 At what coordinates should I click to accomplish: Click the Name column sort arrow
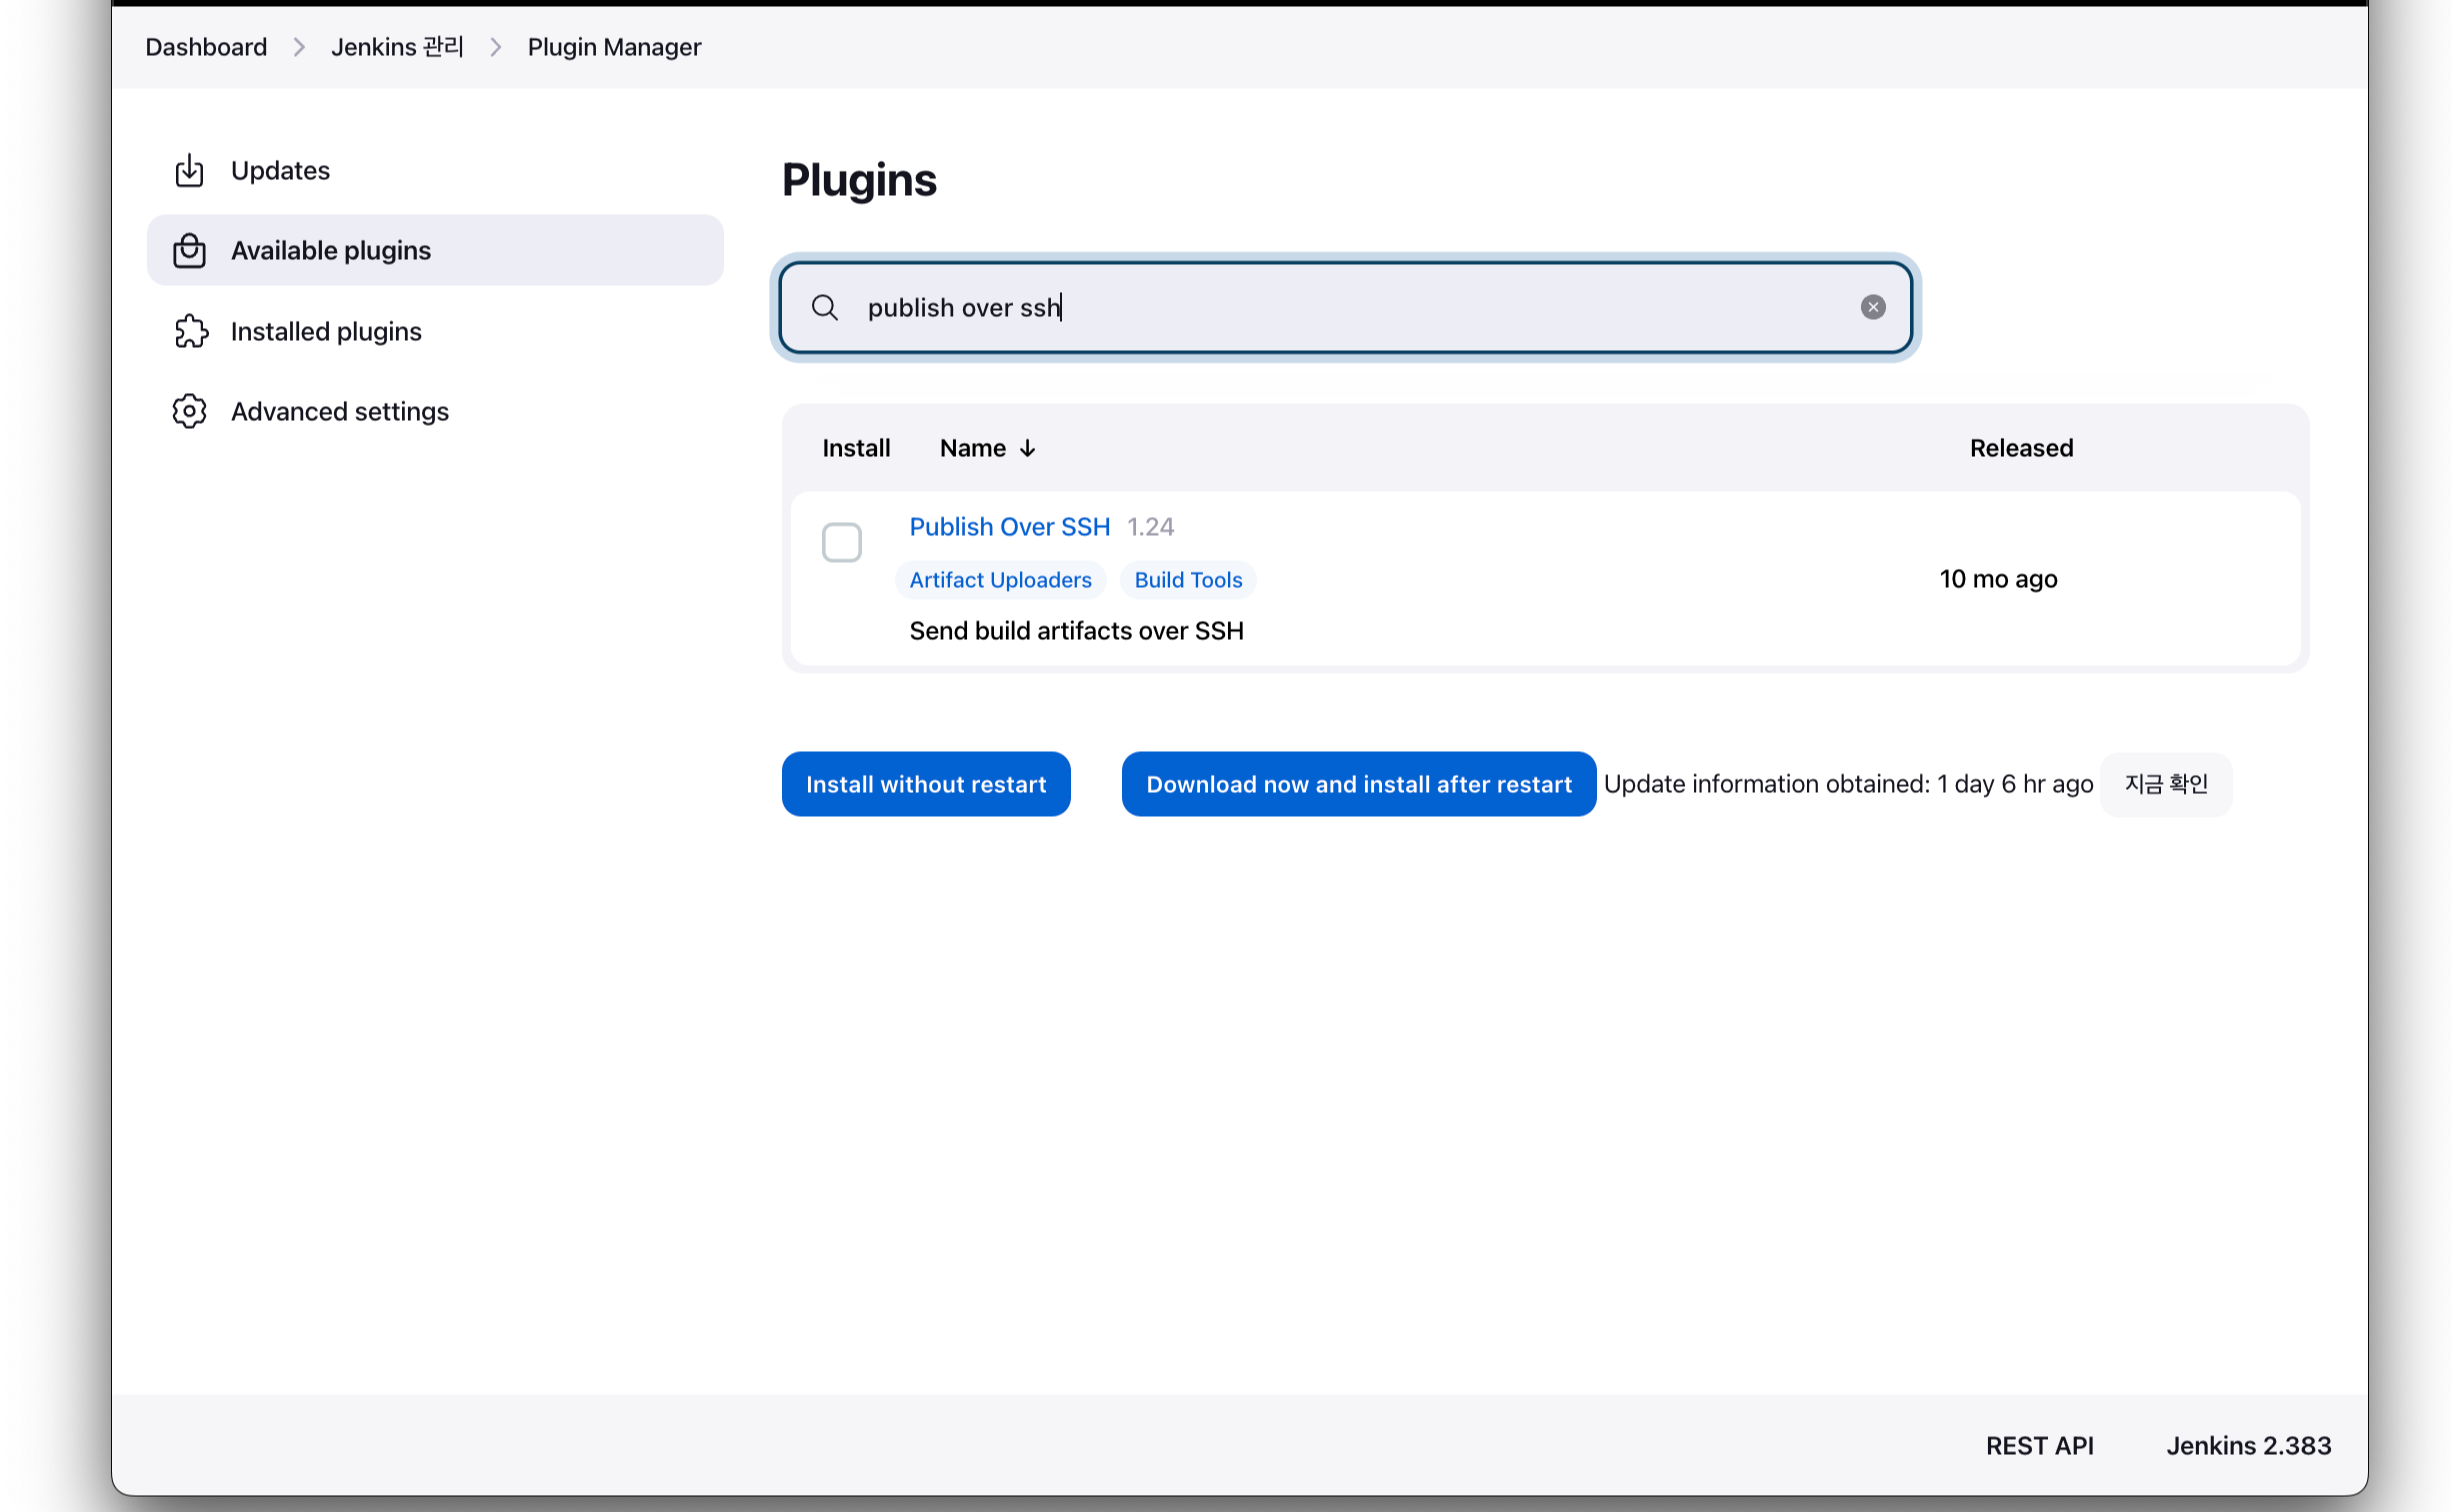coord(1027,449)
